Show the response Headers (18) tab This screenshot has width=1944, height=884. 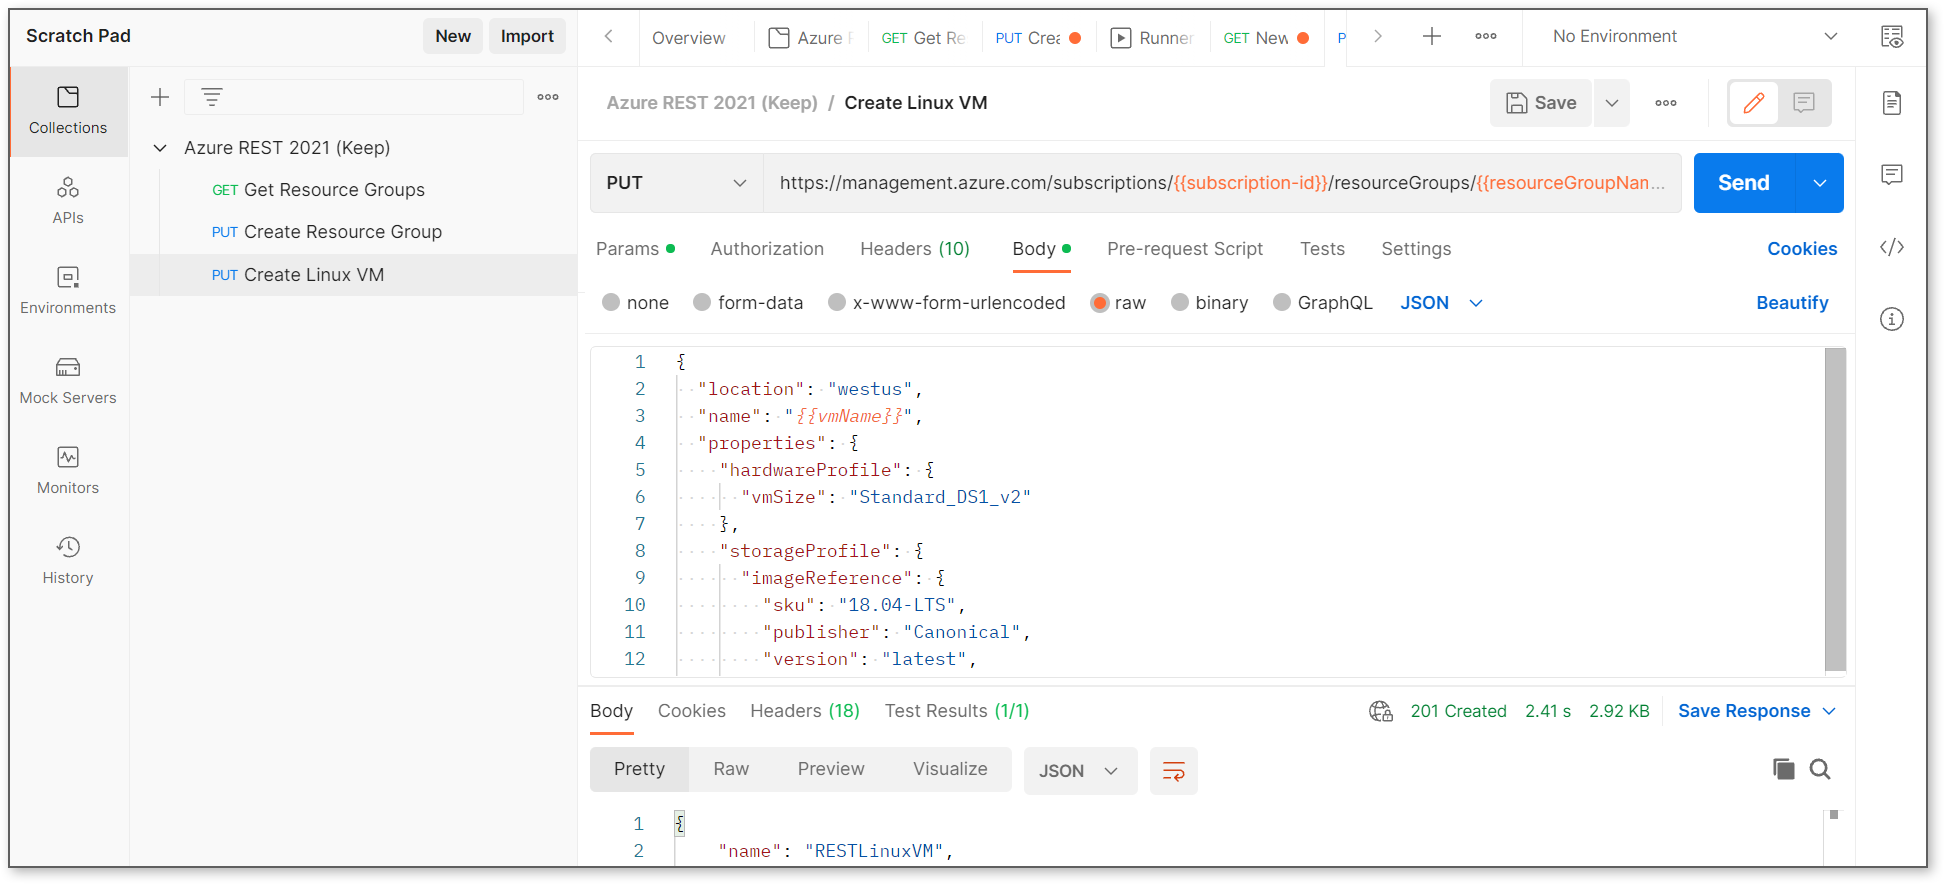coord(805,711)
